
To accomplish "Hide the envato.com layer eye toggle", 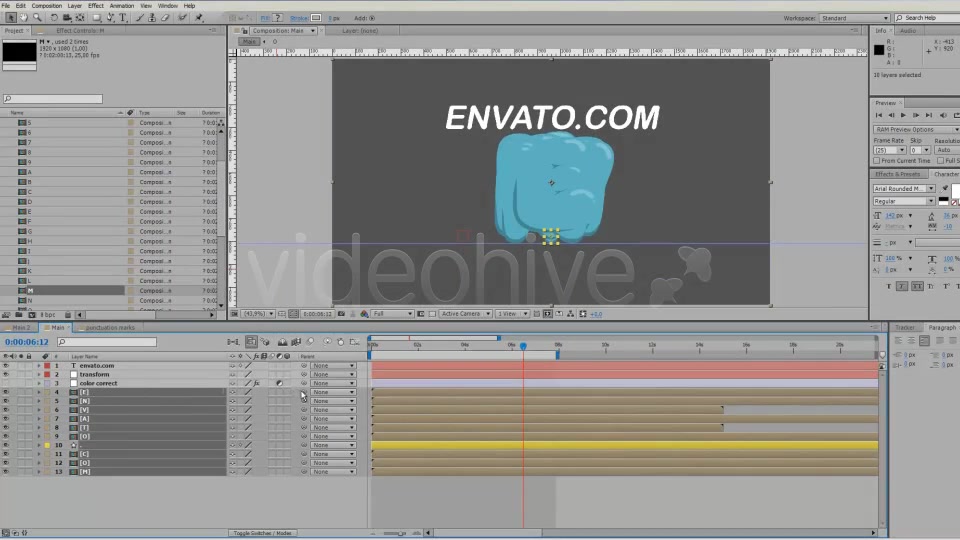I will (x=6, y=366).
